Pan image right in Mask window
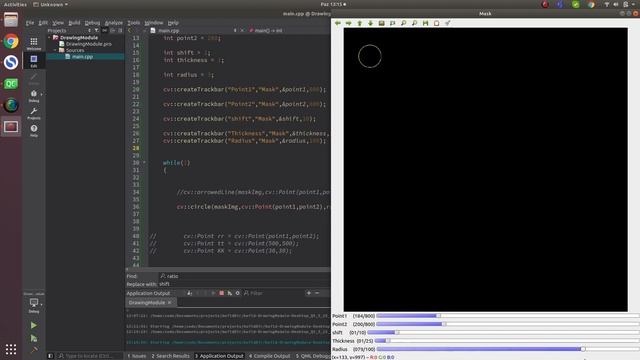This screenshot has width=640, height=360. tap(349, 23)
